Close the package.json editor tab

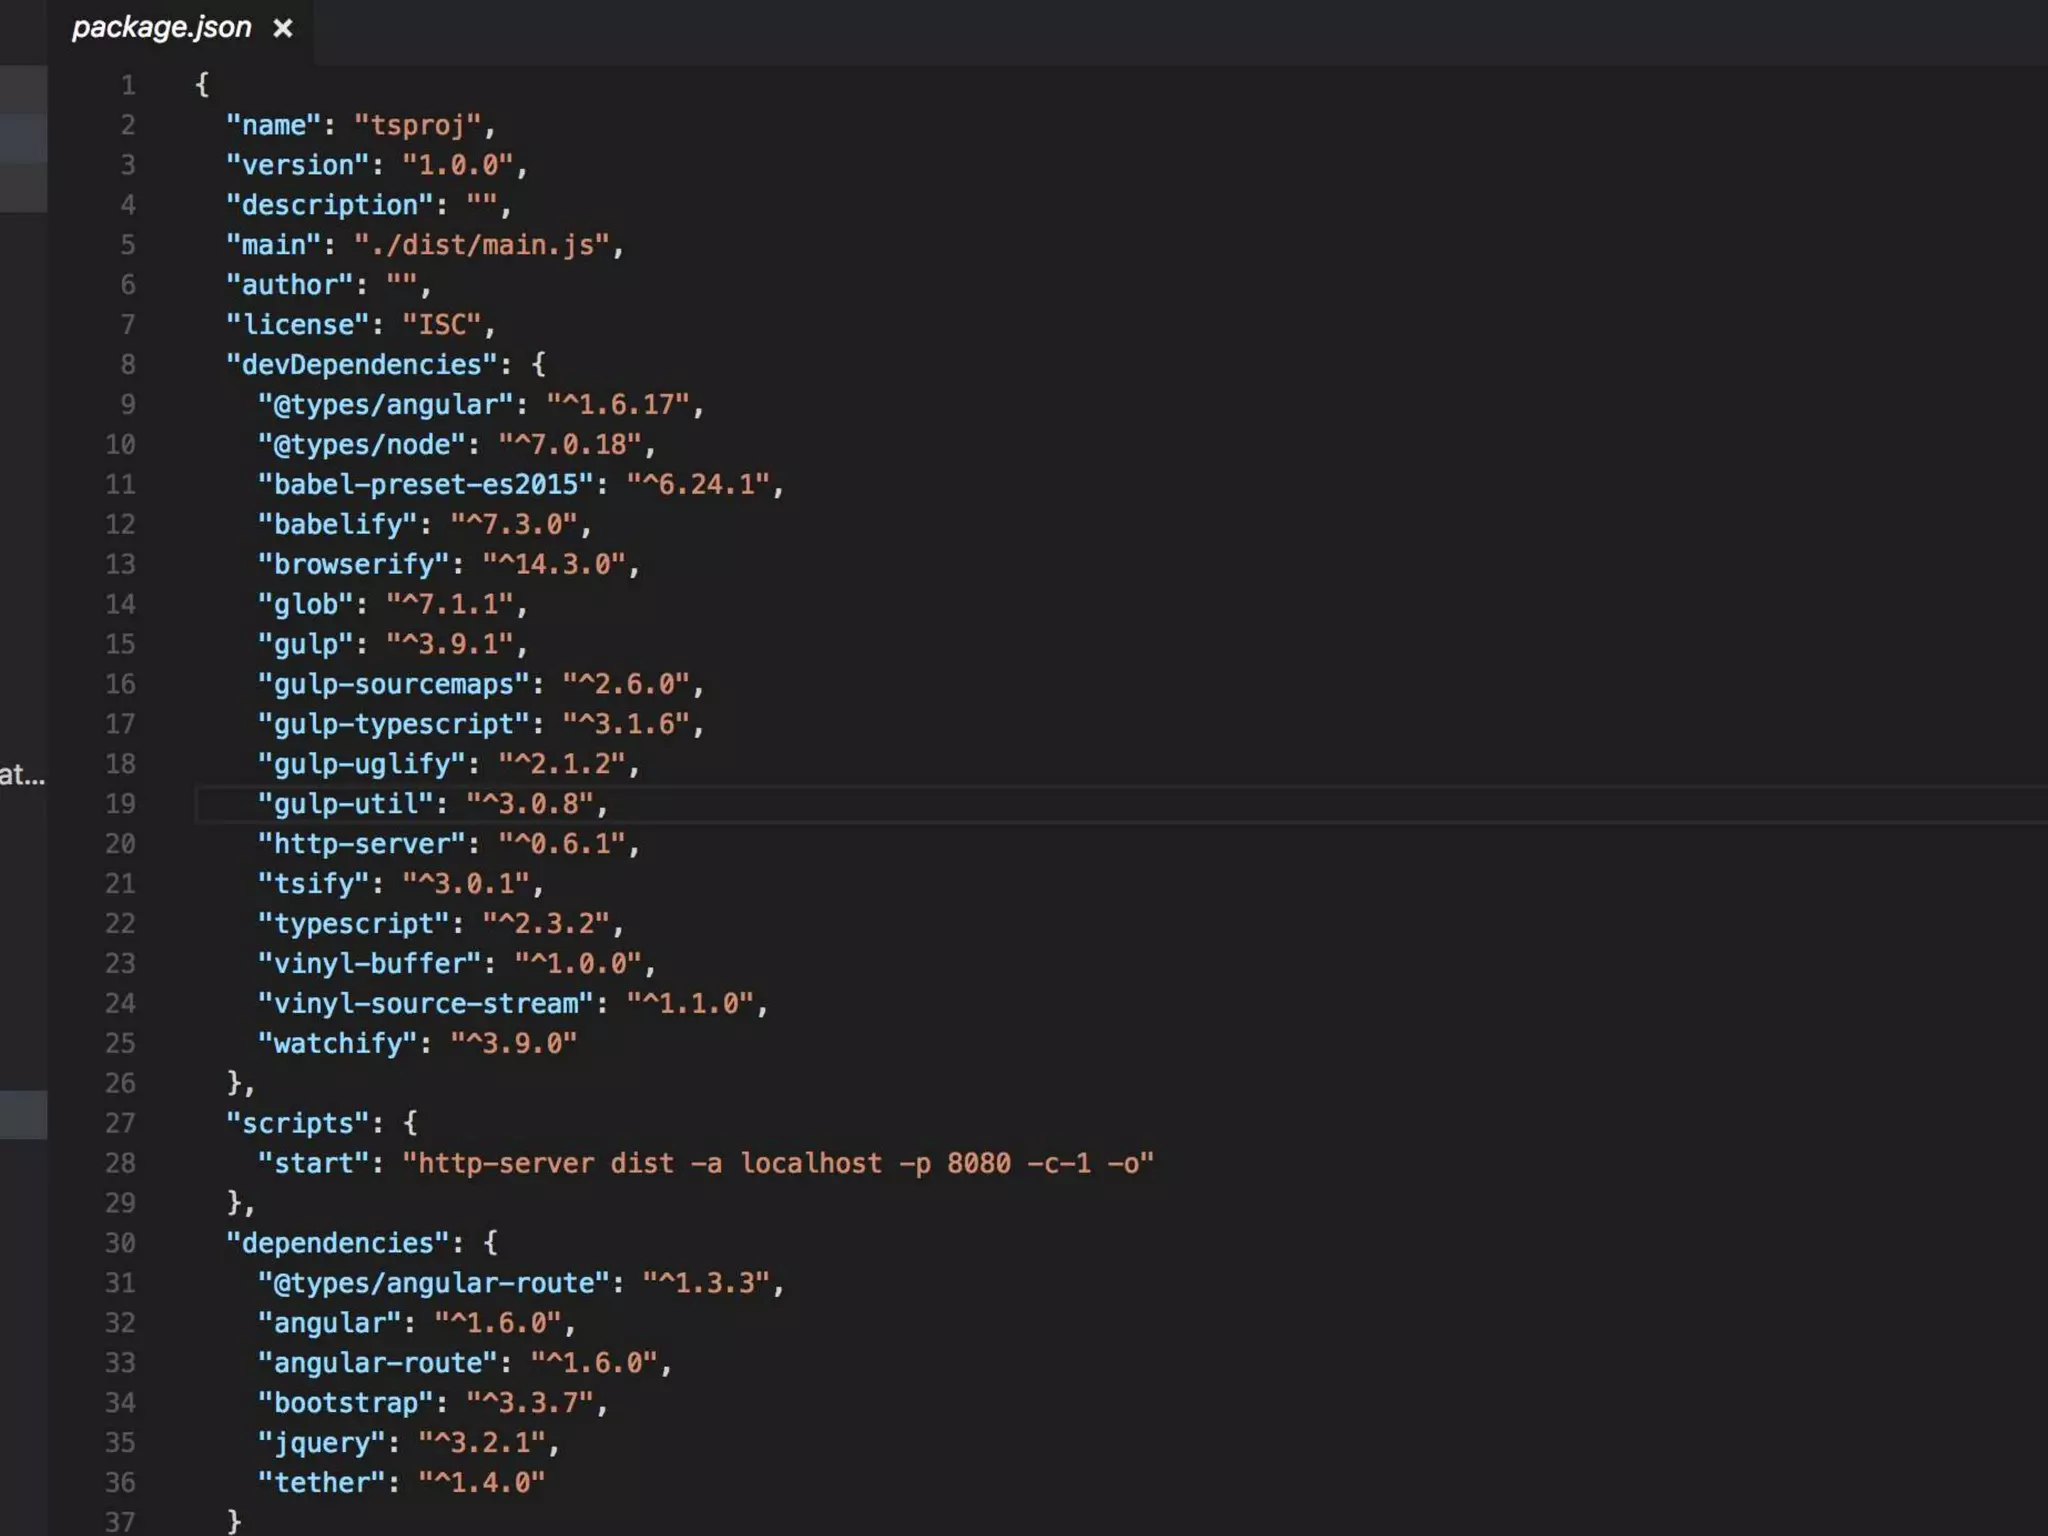[283, 29]
